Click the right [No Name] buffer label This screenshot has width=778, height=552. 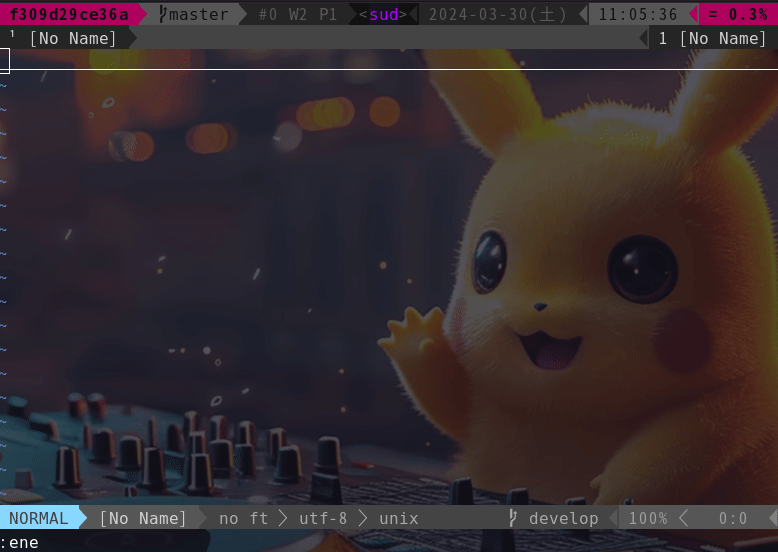point(722,38)
